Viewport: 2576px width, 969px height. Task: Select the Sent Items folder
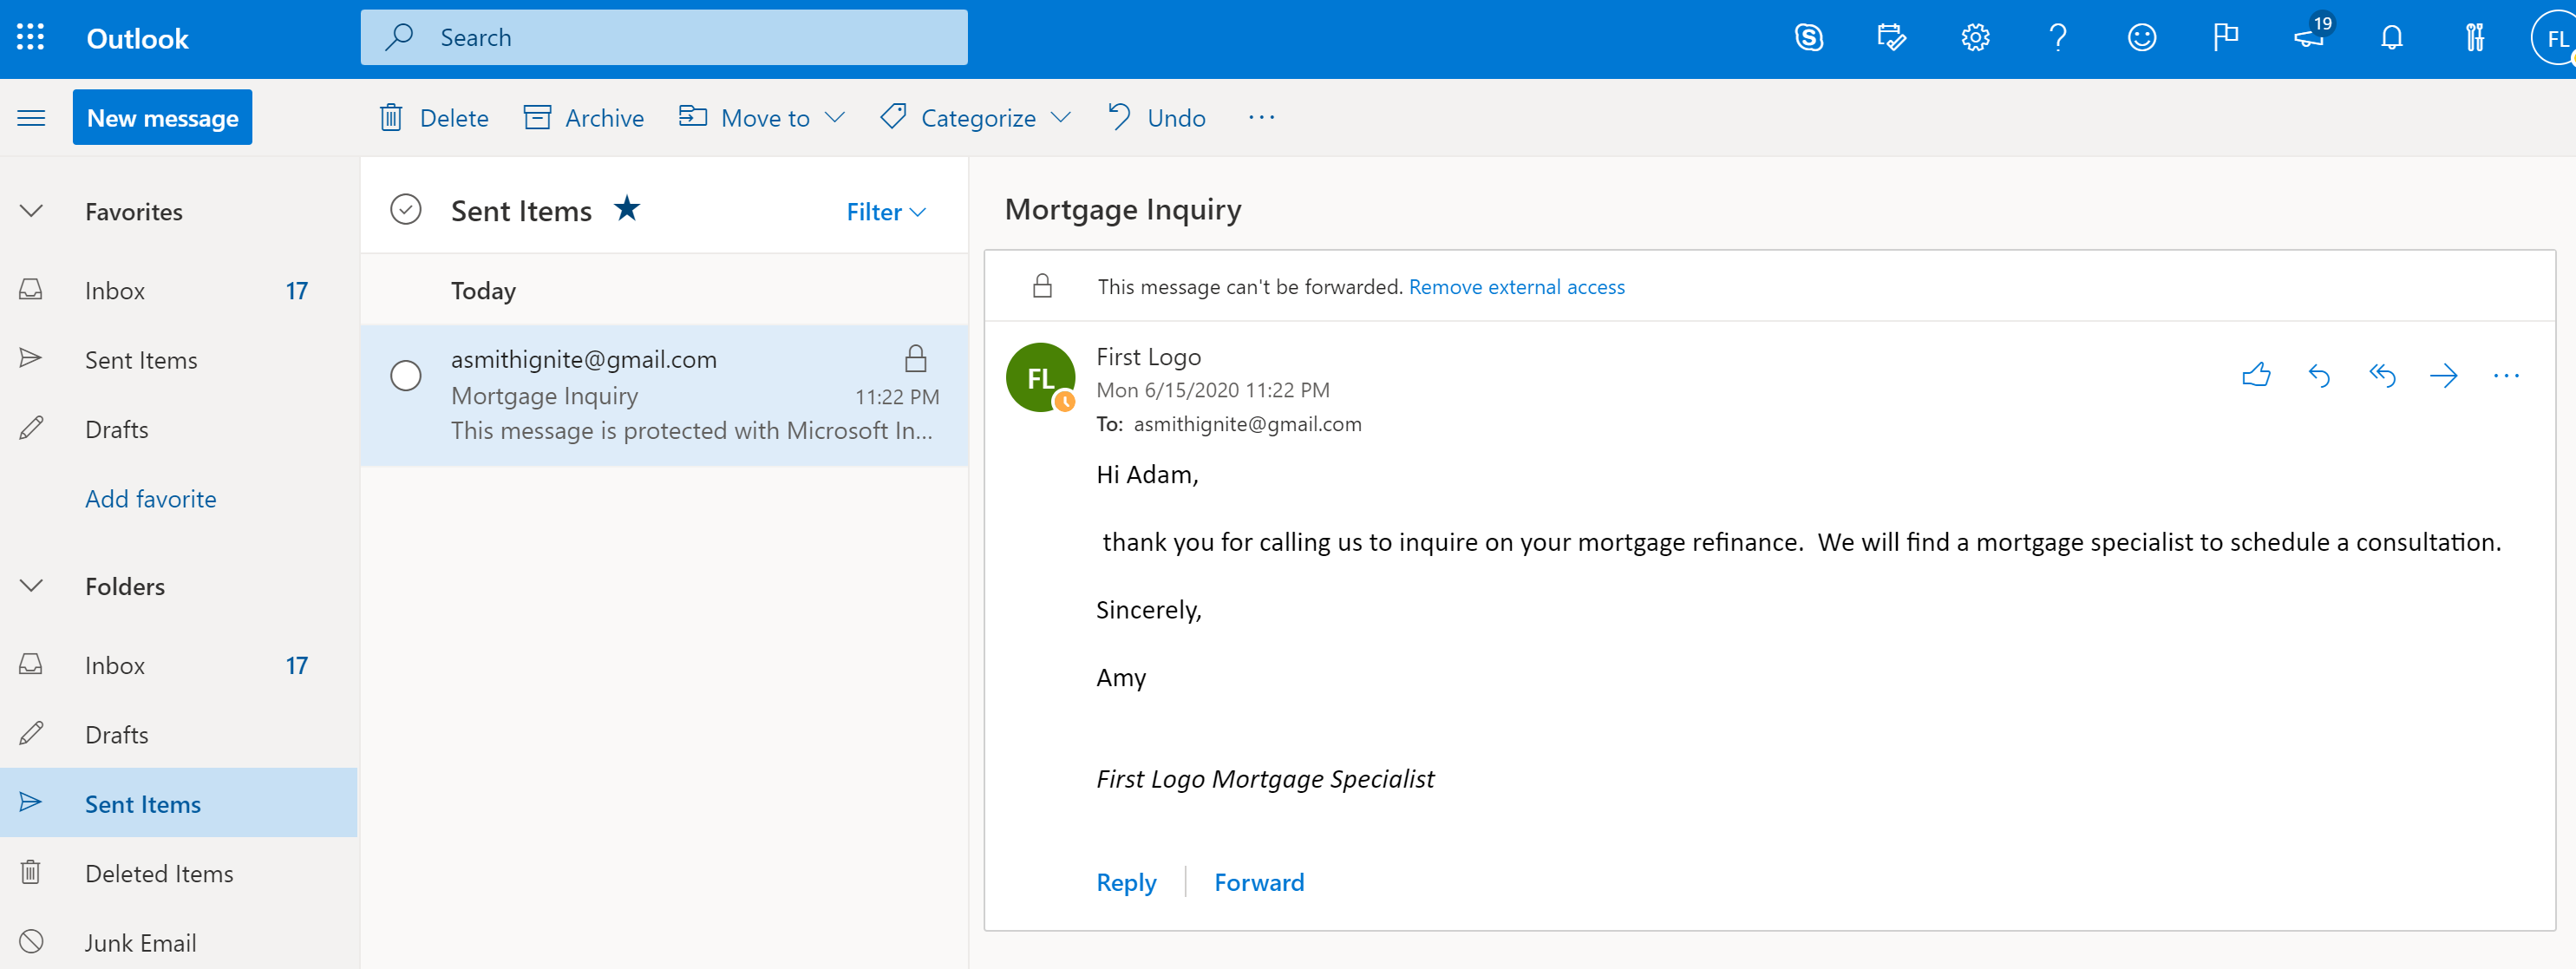pyautogui.click(x=145, y=803)
